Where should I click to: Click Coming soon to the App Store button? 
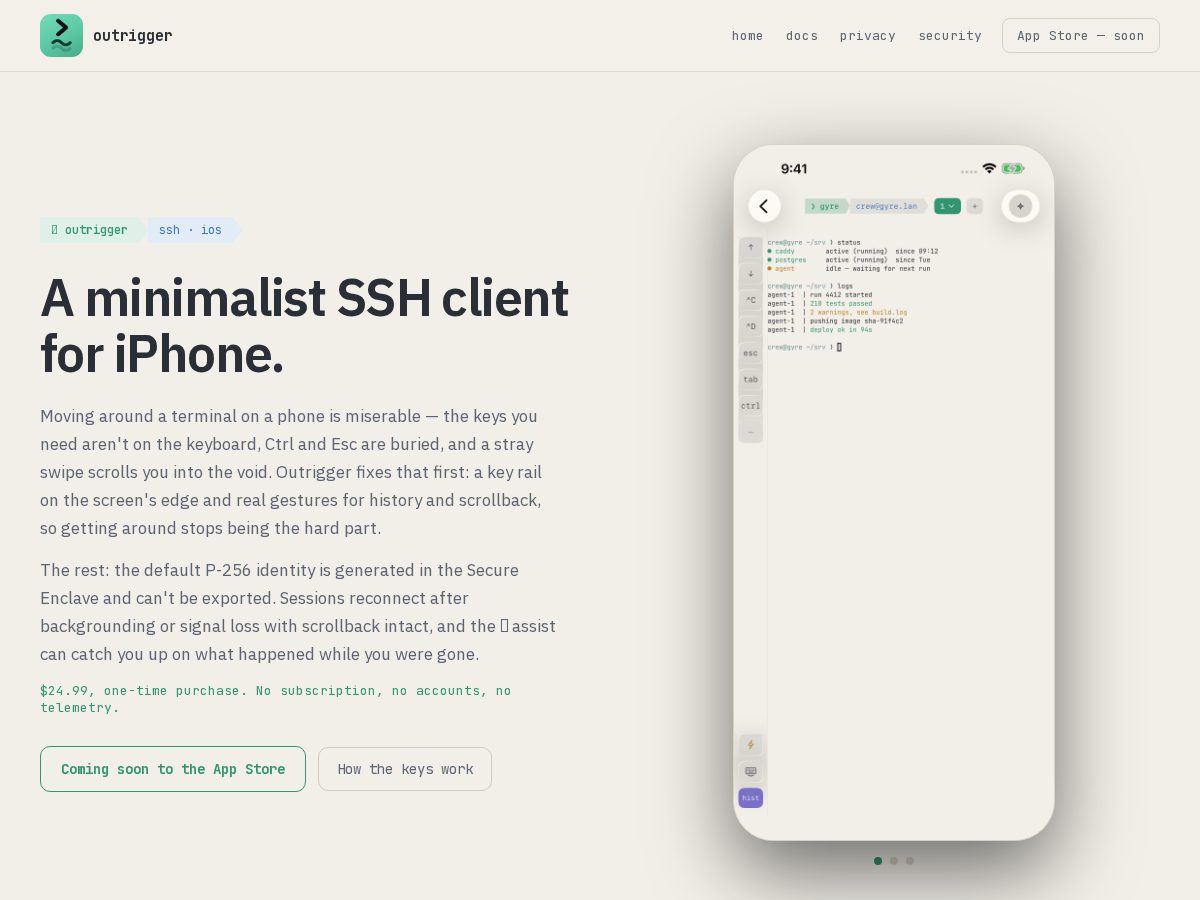click(x=173, y=769)
